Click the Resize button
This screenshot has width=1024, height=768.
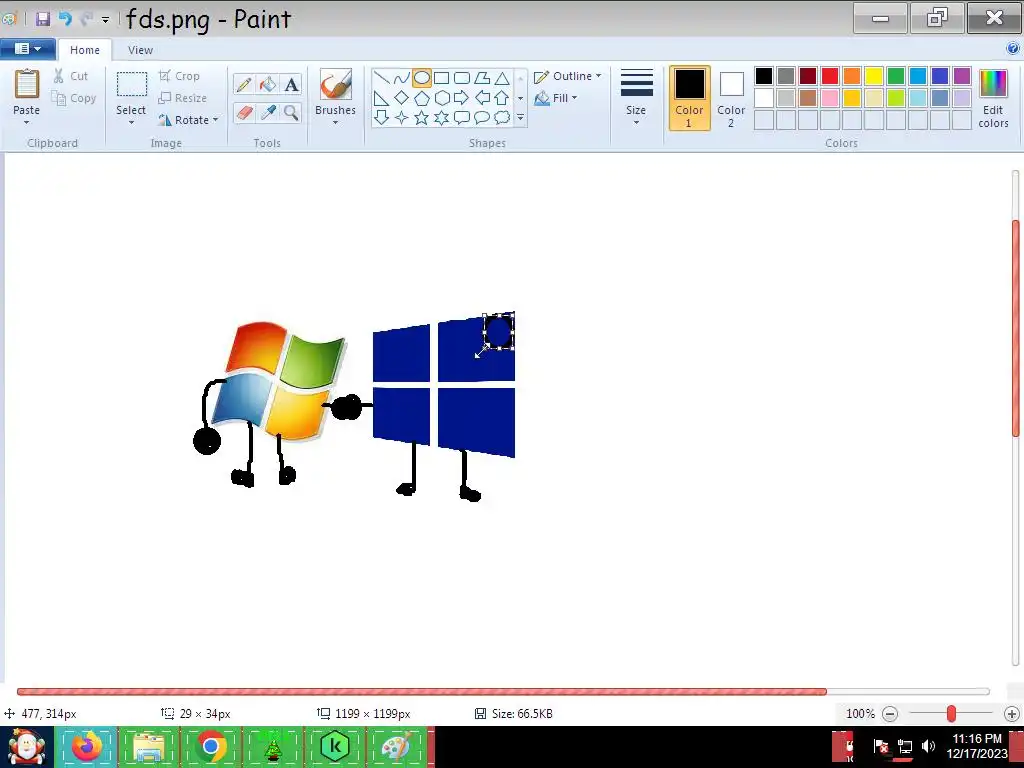click(x=183, y=98)
